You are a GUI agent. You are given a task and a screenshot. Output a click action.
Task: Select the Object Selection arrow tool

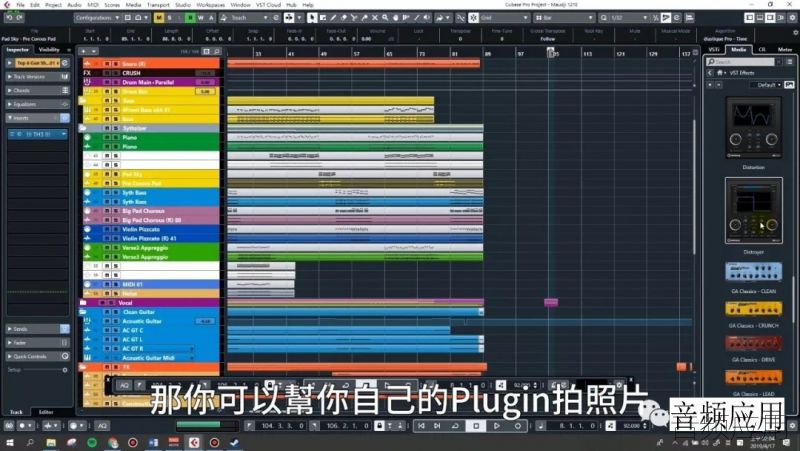[312, 17]
